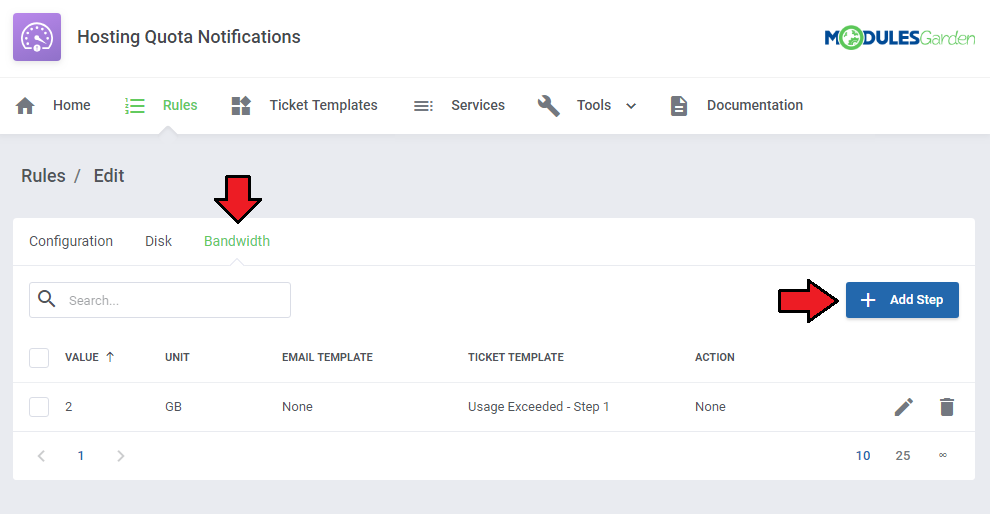Click the plus icon in Add Step
The height and width of the screenshot is (514, 990).
(868, 300)
